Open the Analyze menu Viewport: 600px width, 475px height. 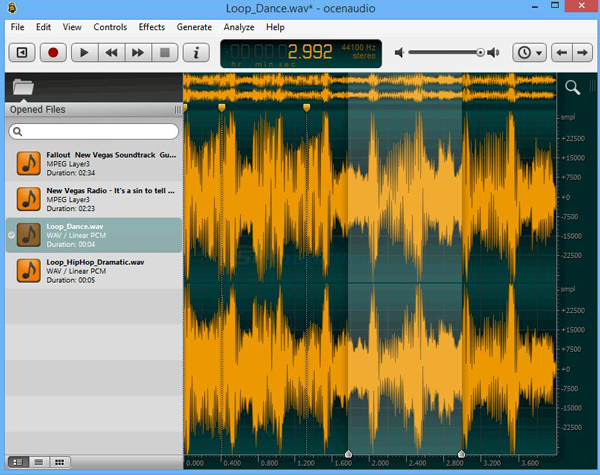pyautogui.click(x=240, y=27)
